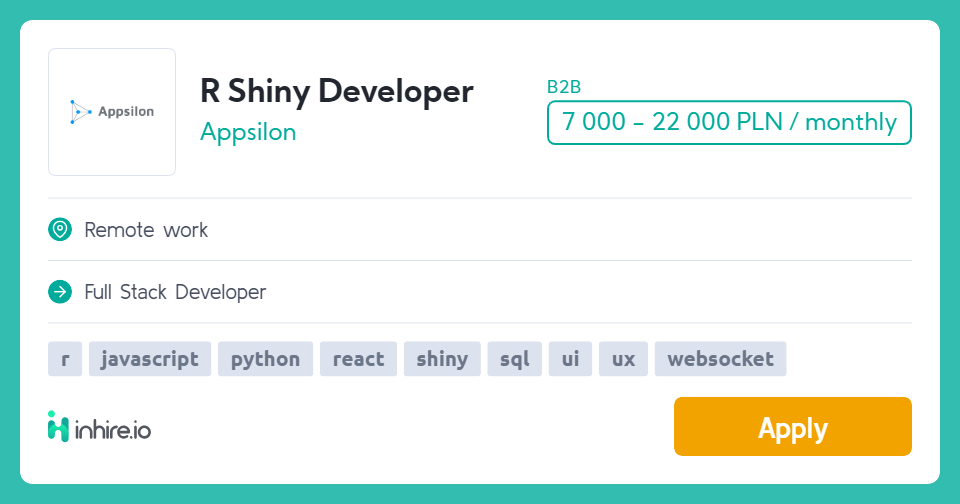Choose the 'python' skill tag
The height and width of the screenshot is (504, 960).
pos(266,359)
